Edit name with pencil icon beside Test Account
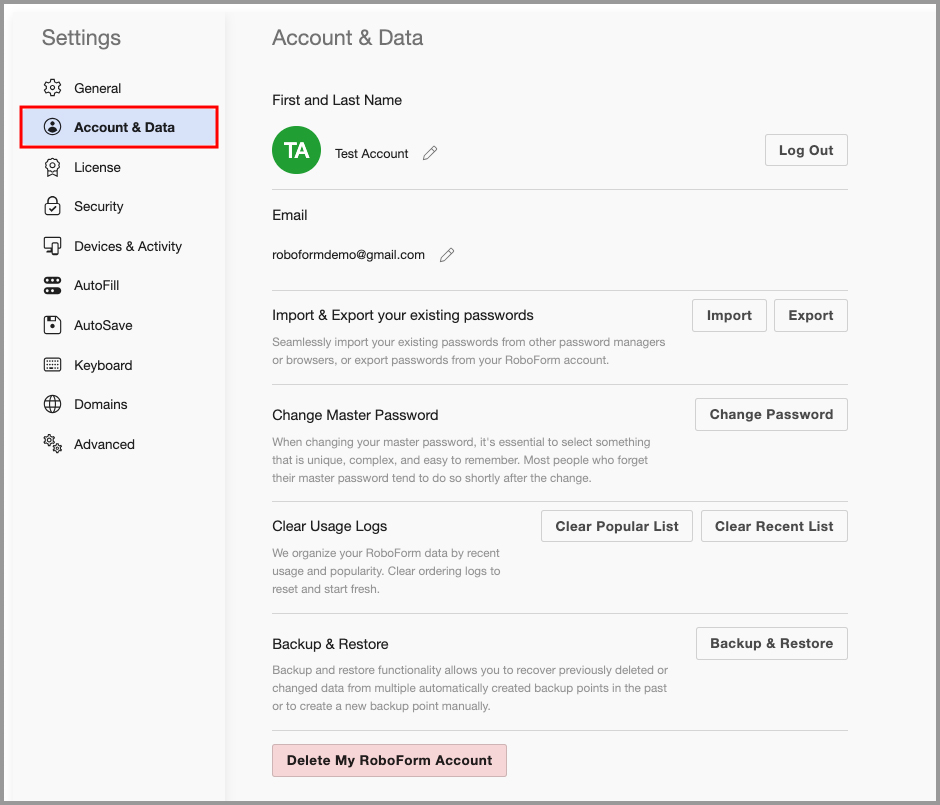 coord(430,153)
